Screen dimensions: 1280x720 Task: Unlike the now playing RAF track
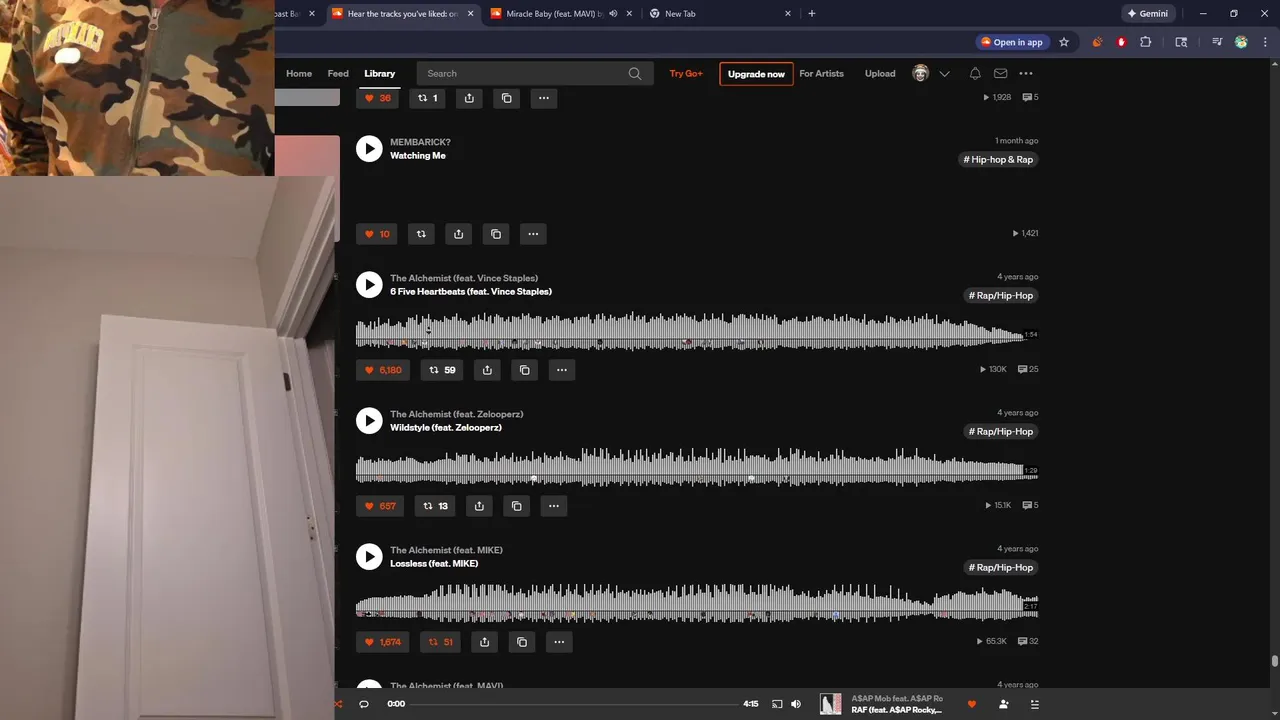pyautogui.click(x=971, y=704)
